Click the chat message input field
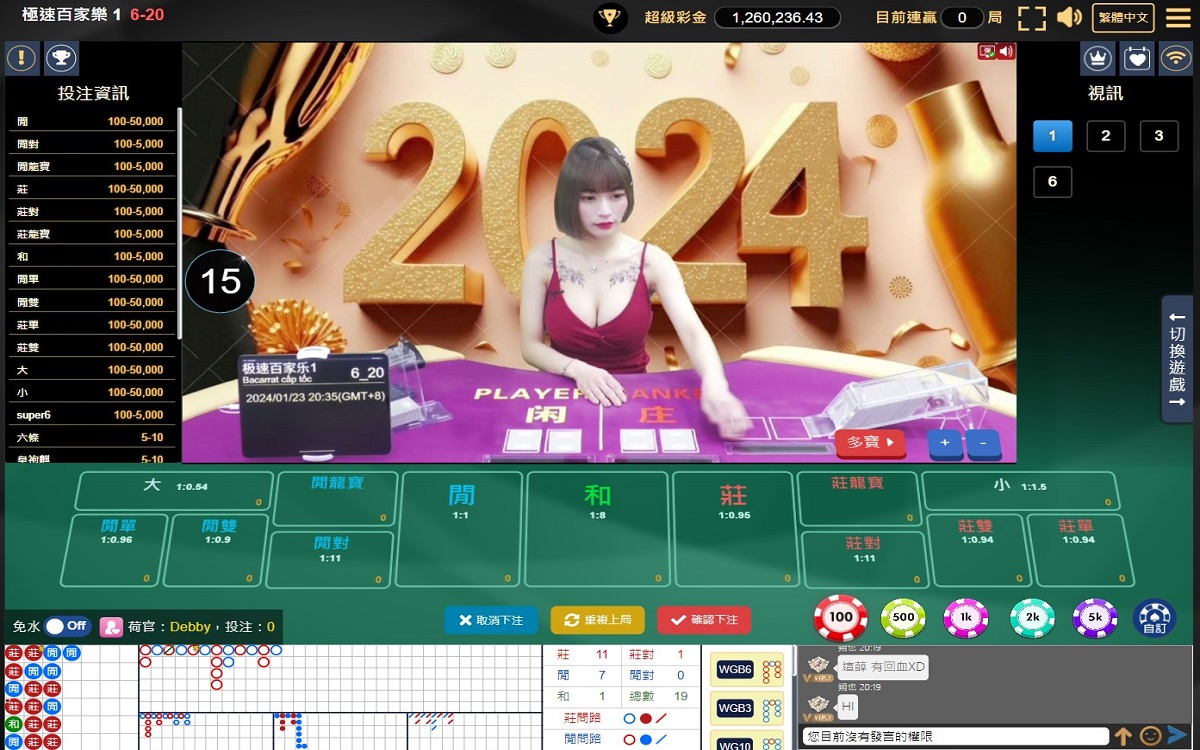This screenshot has height=750, width=1200. (955, 737)
